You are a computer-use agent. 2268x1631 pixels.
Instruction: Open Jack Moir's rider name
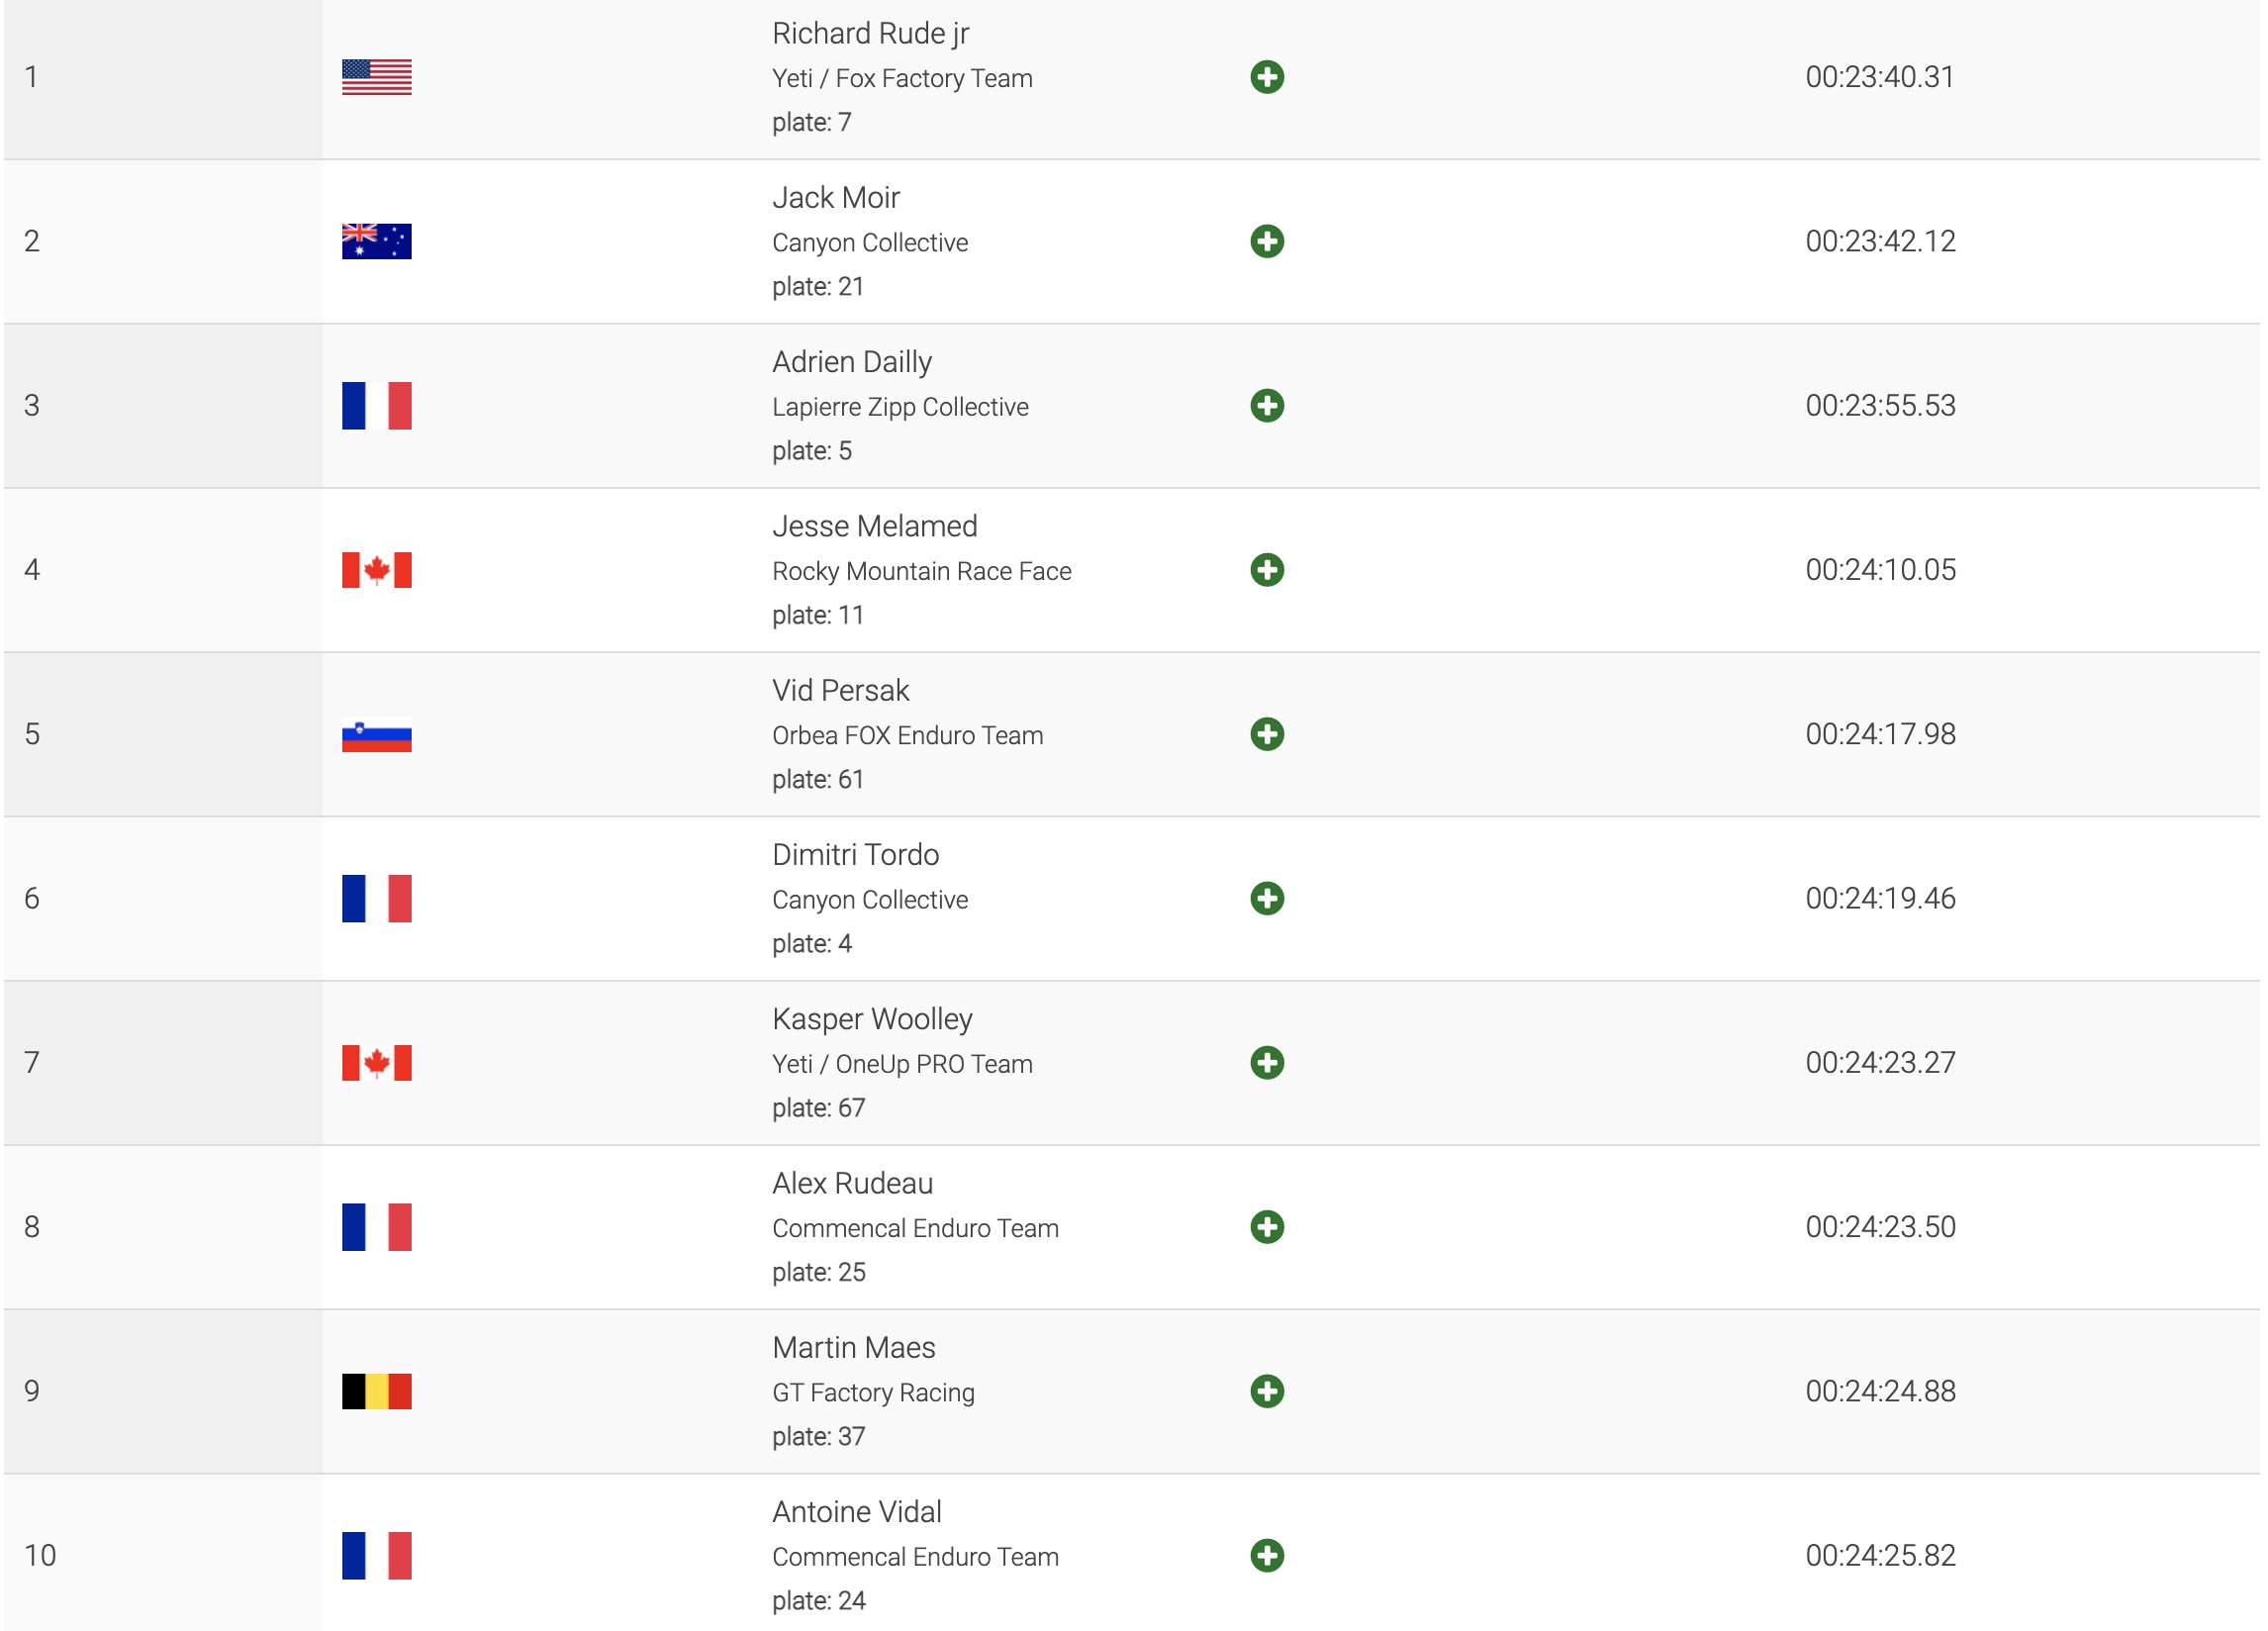point(835,198)
